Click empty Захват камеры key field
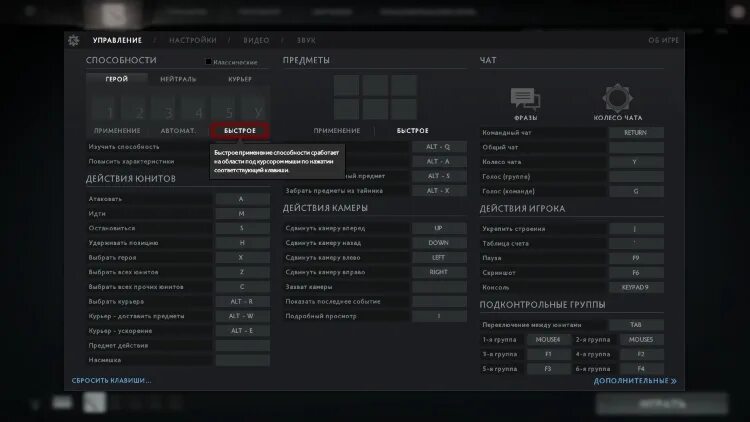 coord(439,287)
